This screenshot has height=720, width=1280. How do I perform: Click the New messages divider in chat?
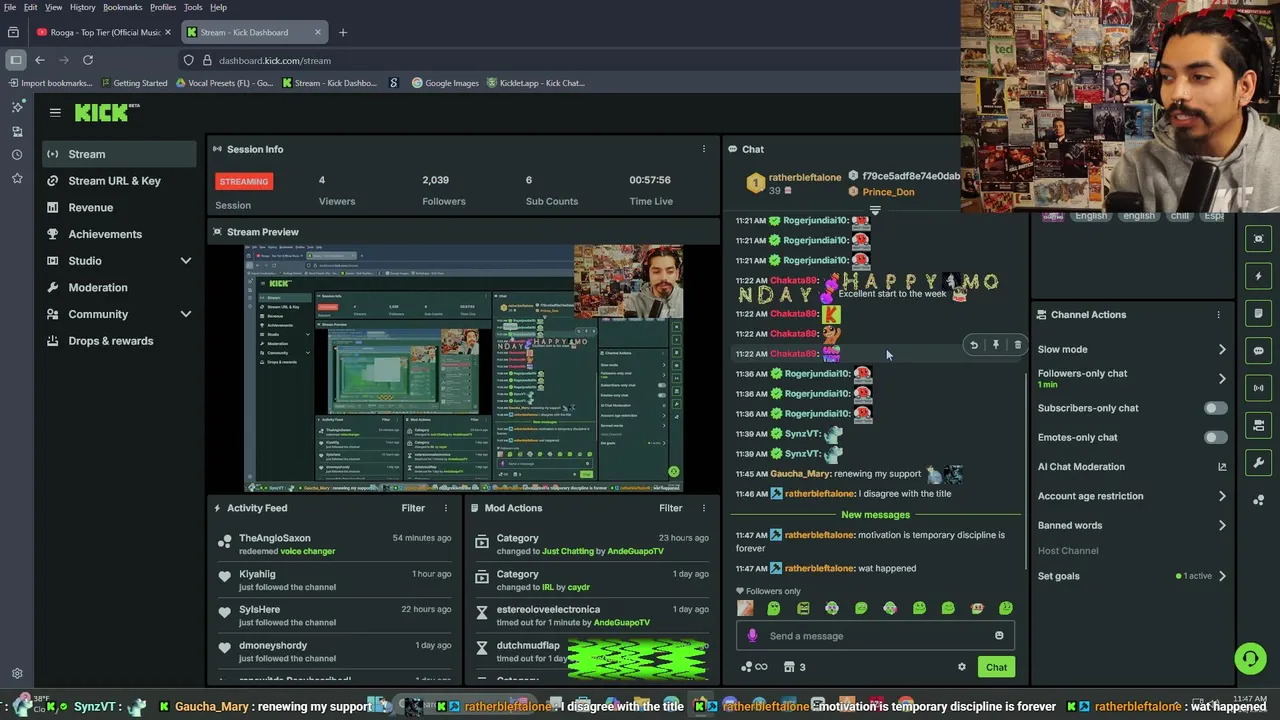click(875, 515)
